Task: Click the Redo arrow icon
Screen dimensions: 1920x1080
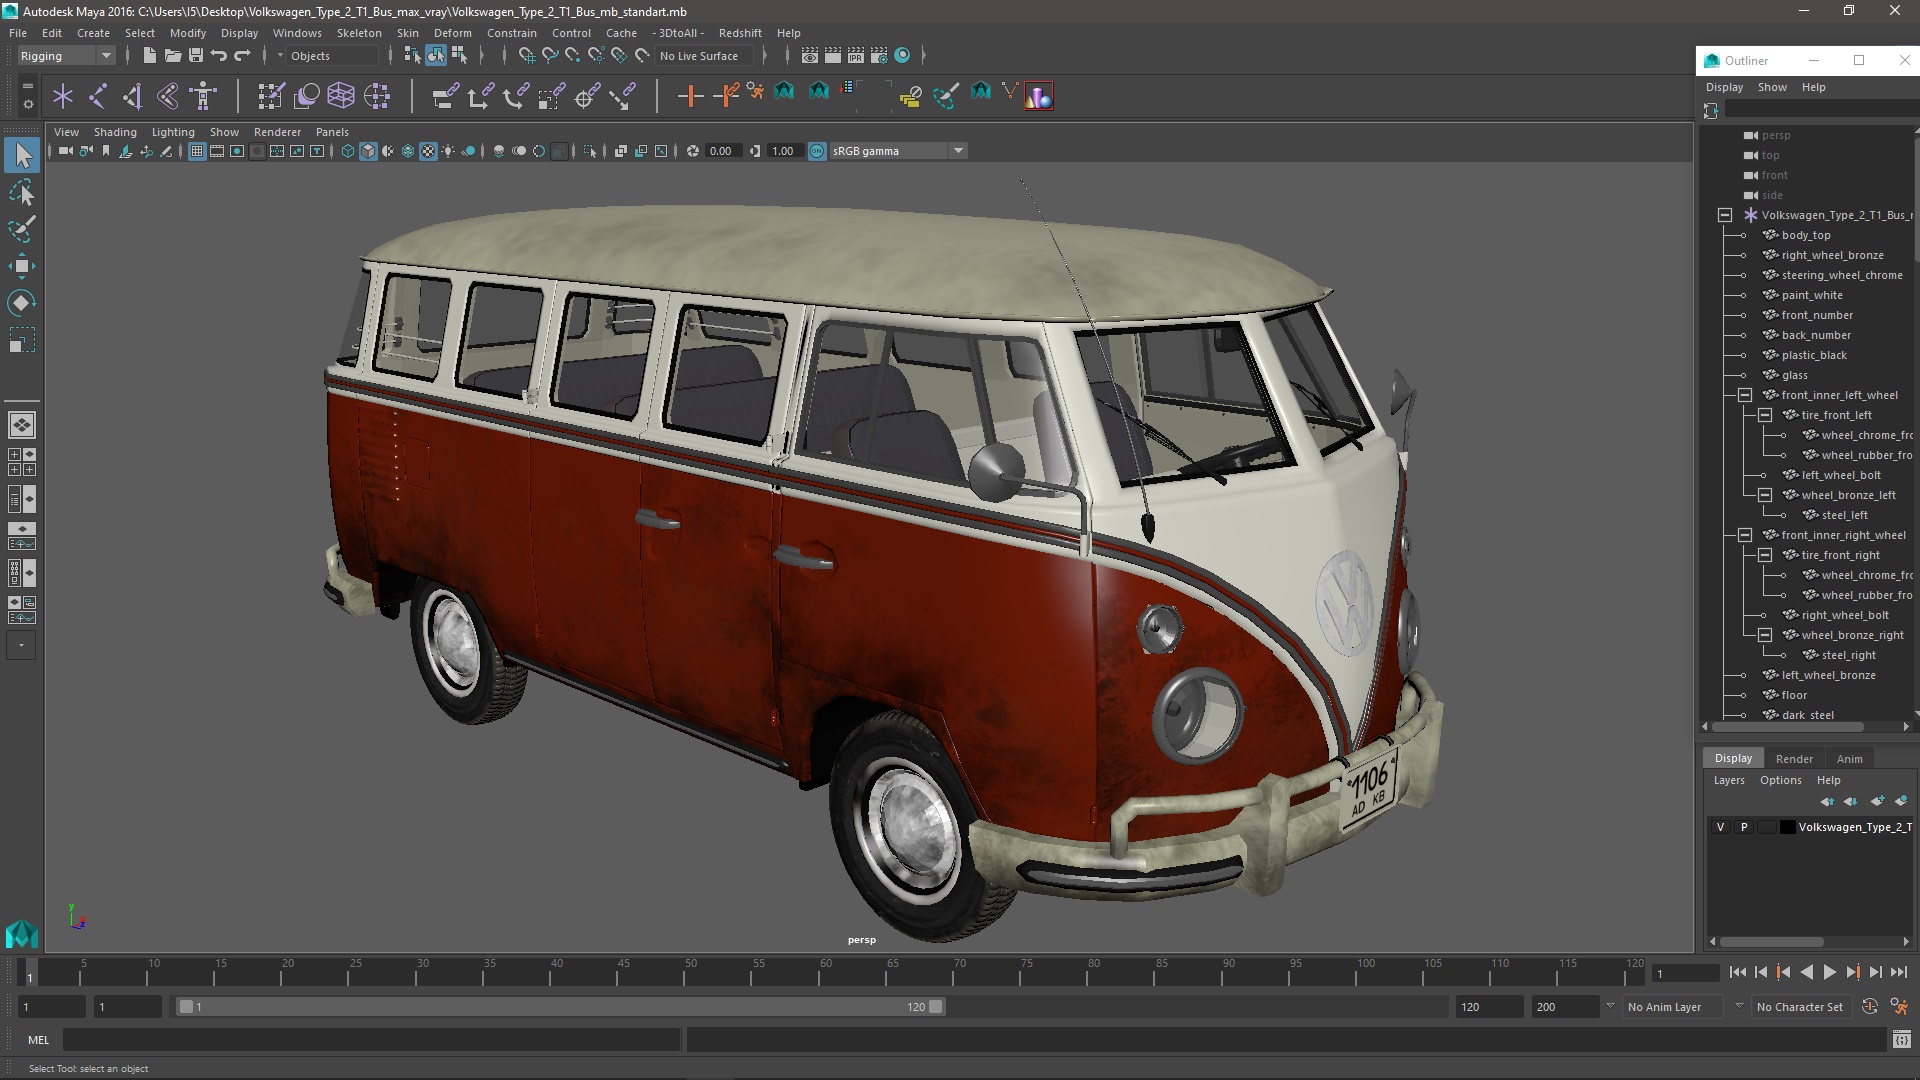Action: click(x=242, y=56)
